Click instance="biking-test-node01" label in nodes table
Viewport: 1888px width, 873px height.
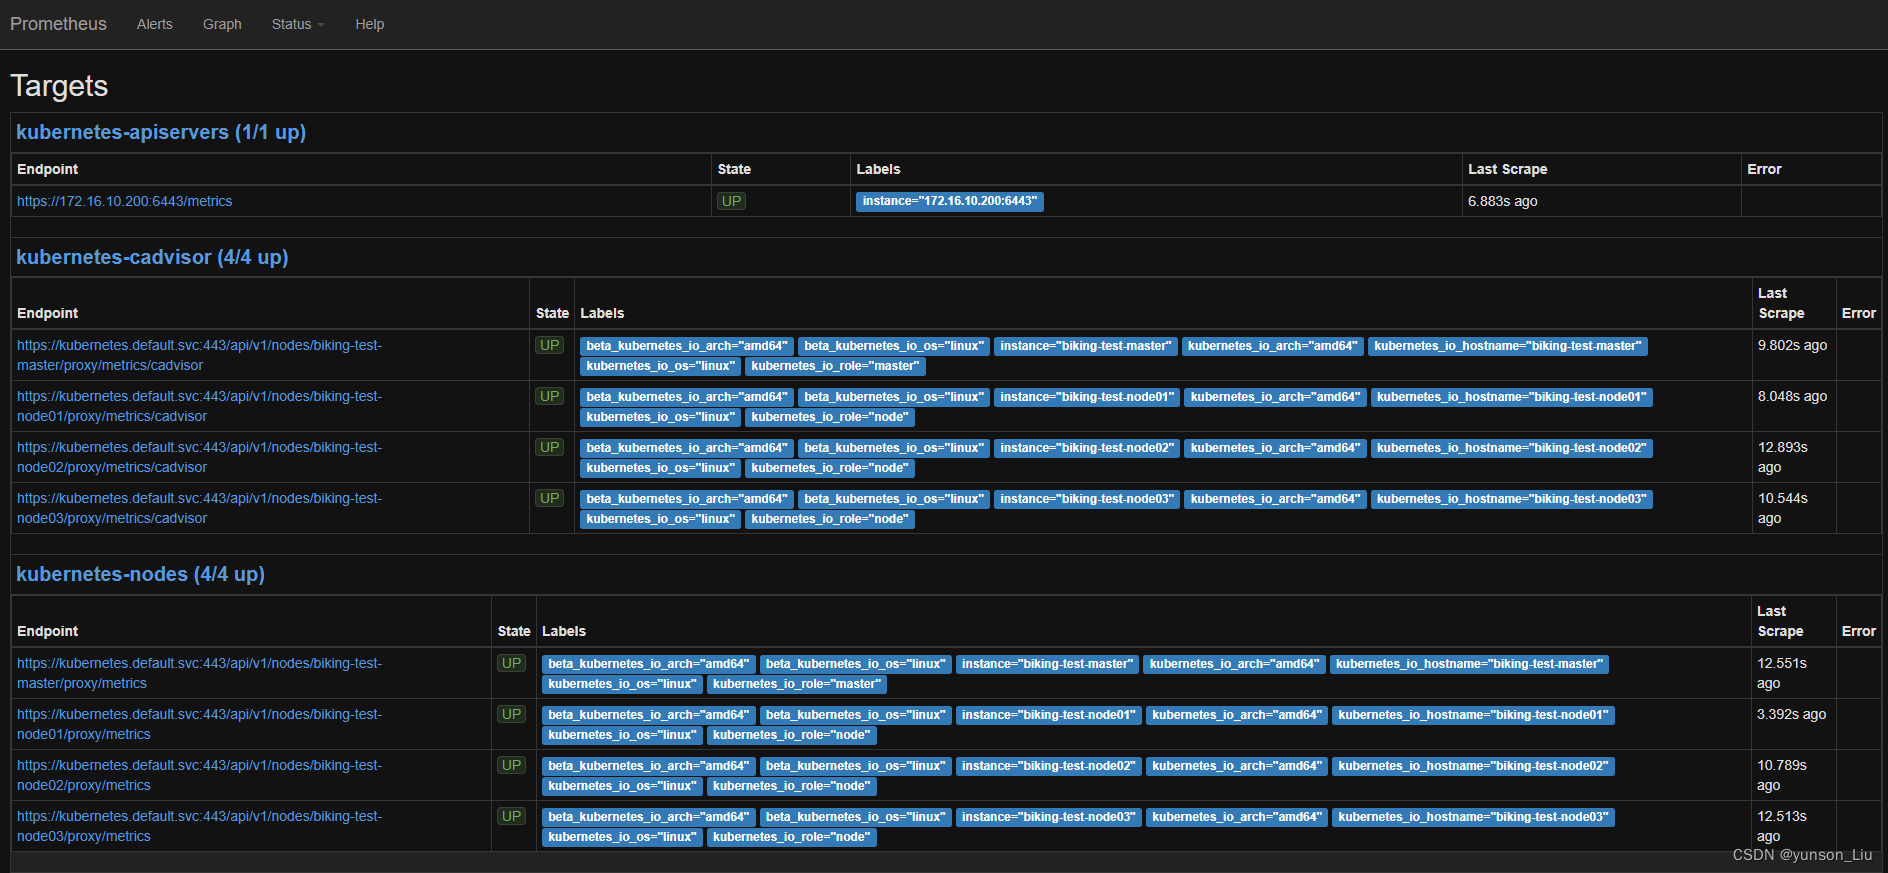click(1049, 715)
